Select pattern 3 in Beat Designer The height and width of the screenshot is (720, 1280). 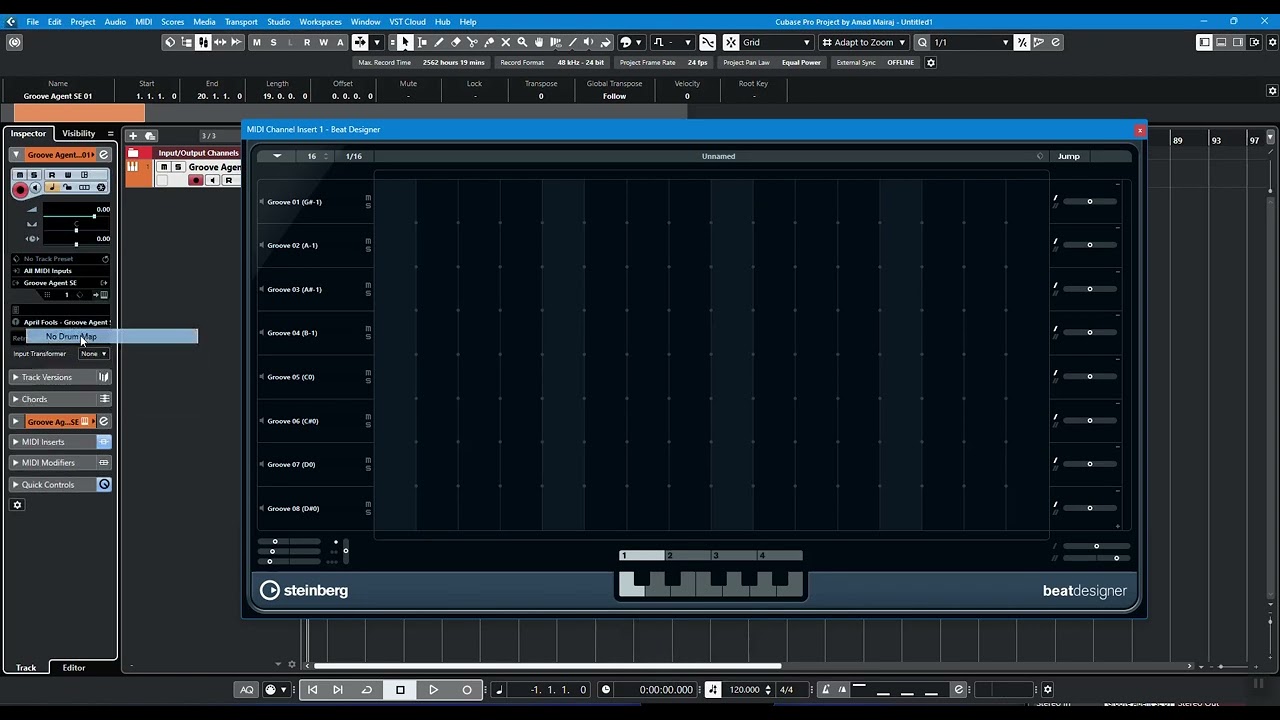(734, 556)
